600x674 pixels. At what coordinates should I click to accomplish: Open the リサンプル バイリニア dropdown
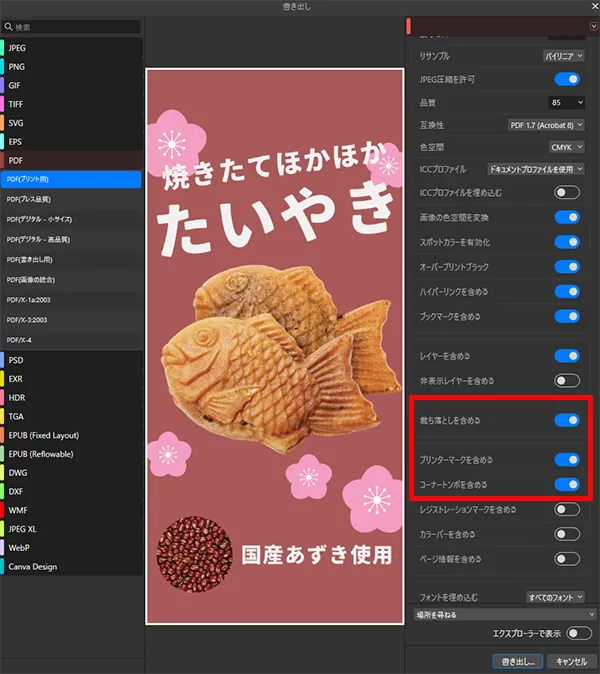pyautogui.click(x=564, y=56)
